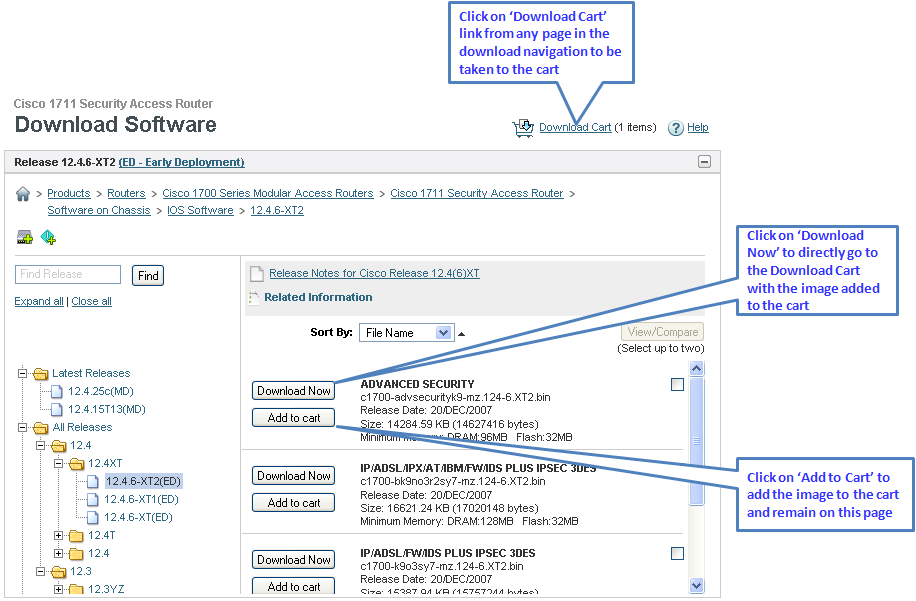
Task: Click the 12.4.15T13(MD) document icon
Action: point(57,409)
